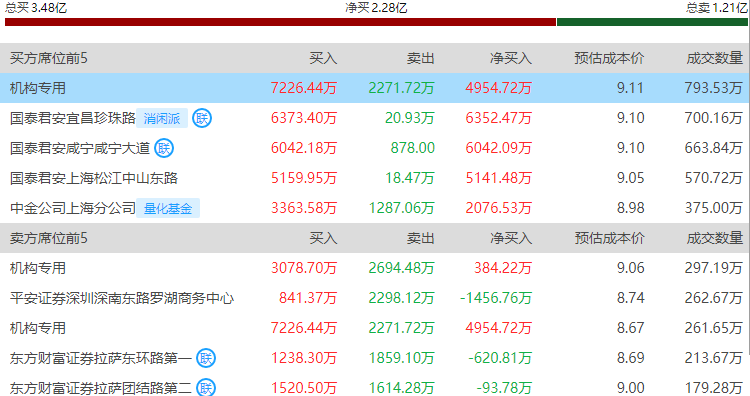Click buy value 3078.70万
The image size is (750, 396).
coord(304,268)
